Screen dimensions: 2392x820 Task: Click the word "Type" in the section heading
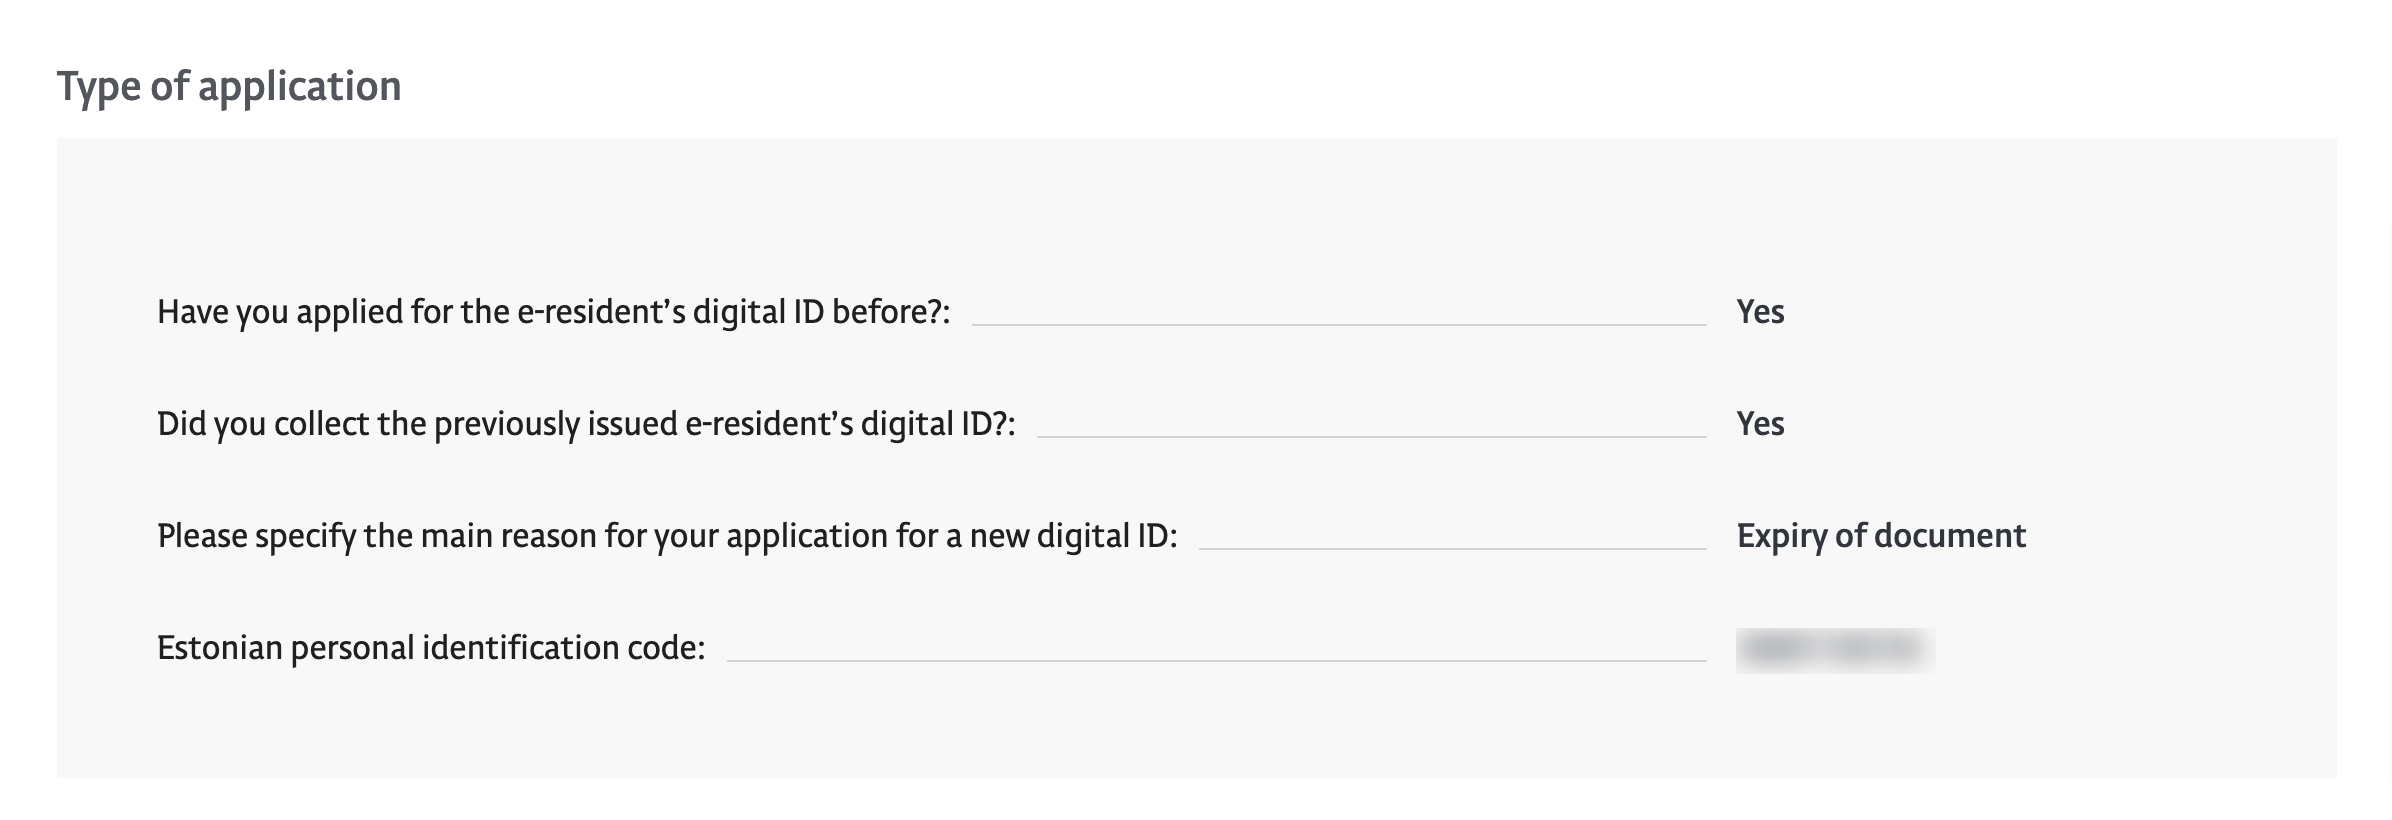tap(99, 88)
